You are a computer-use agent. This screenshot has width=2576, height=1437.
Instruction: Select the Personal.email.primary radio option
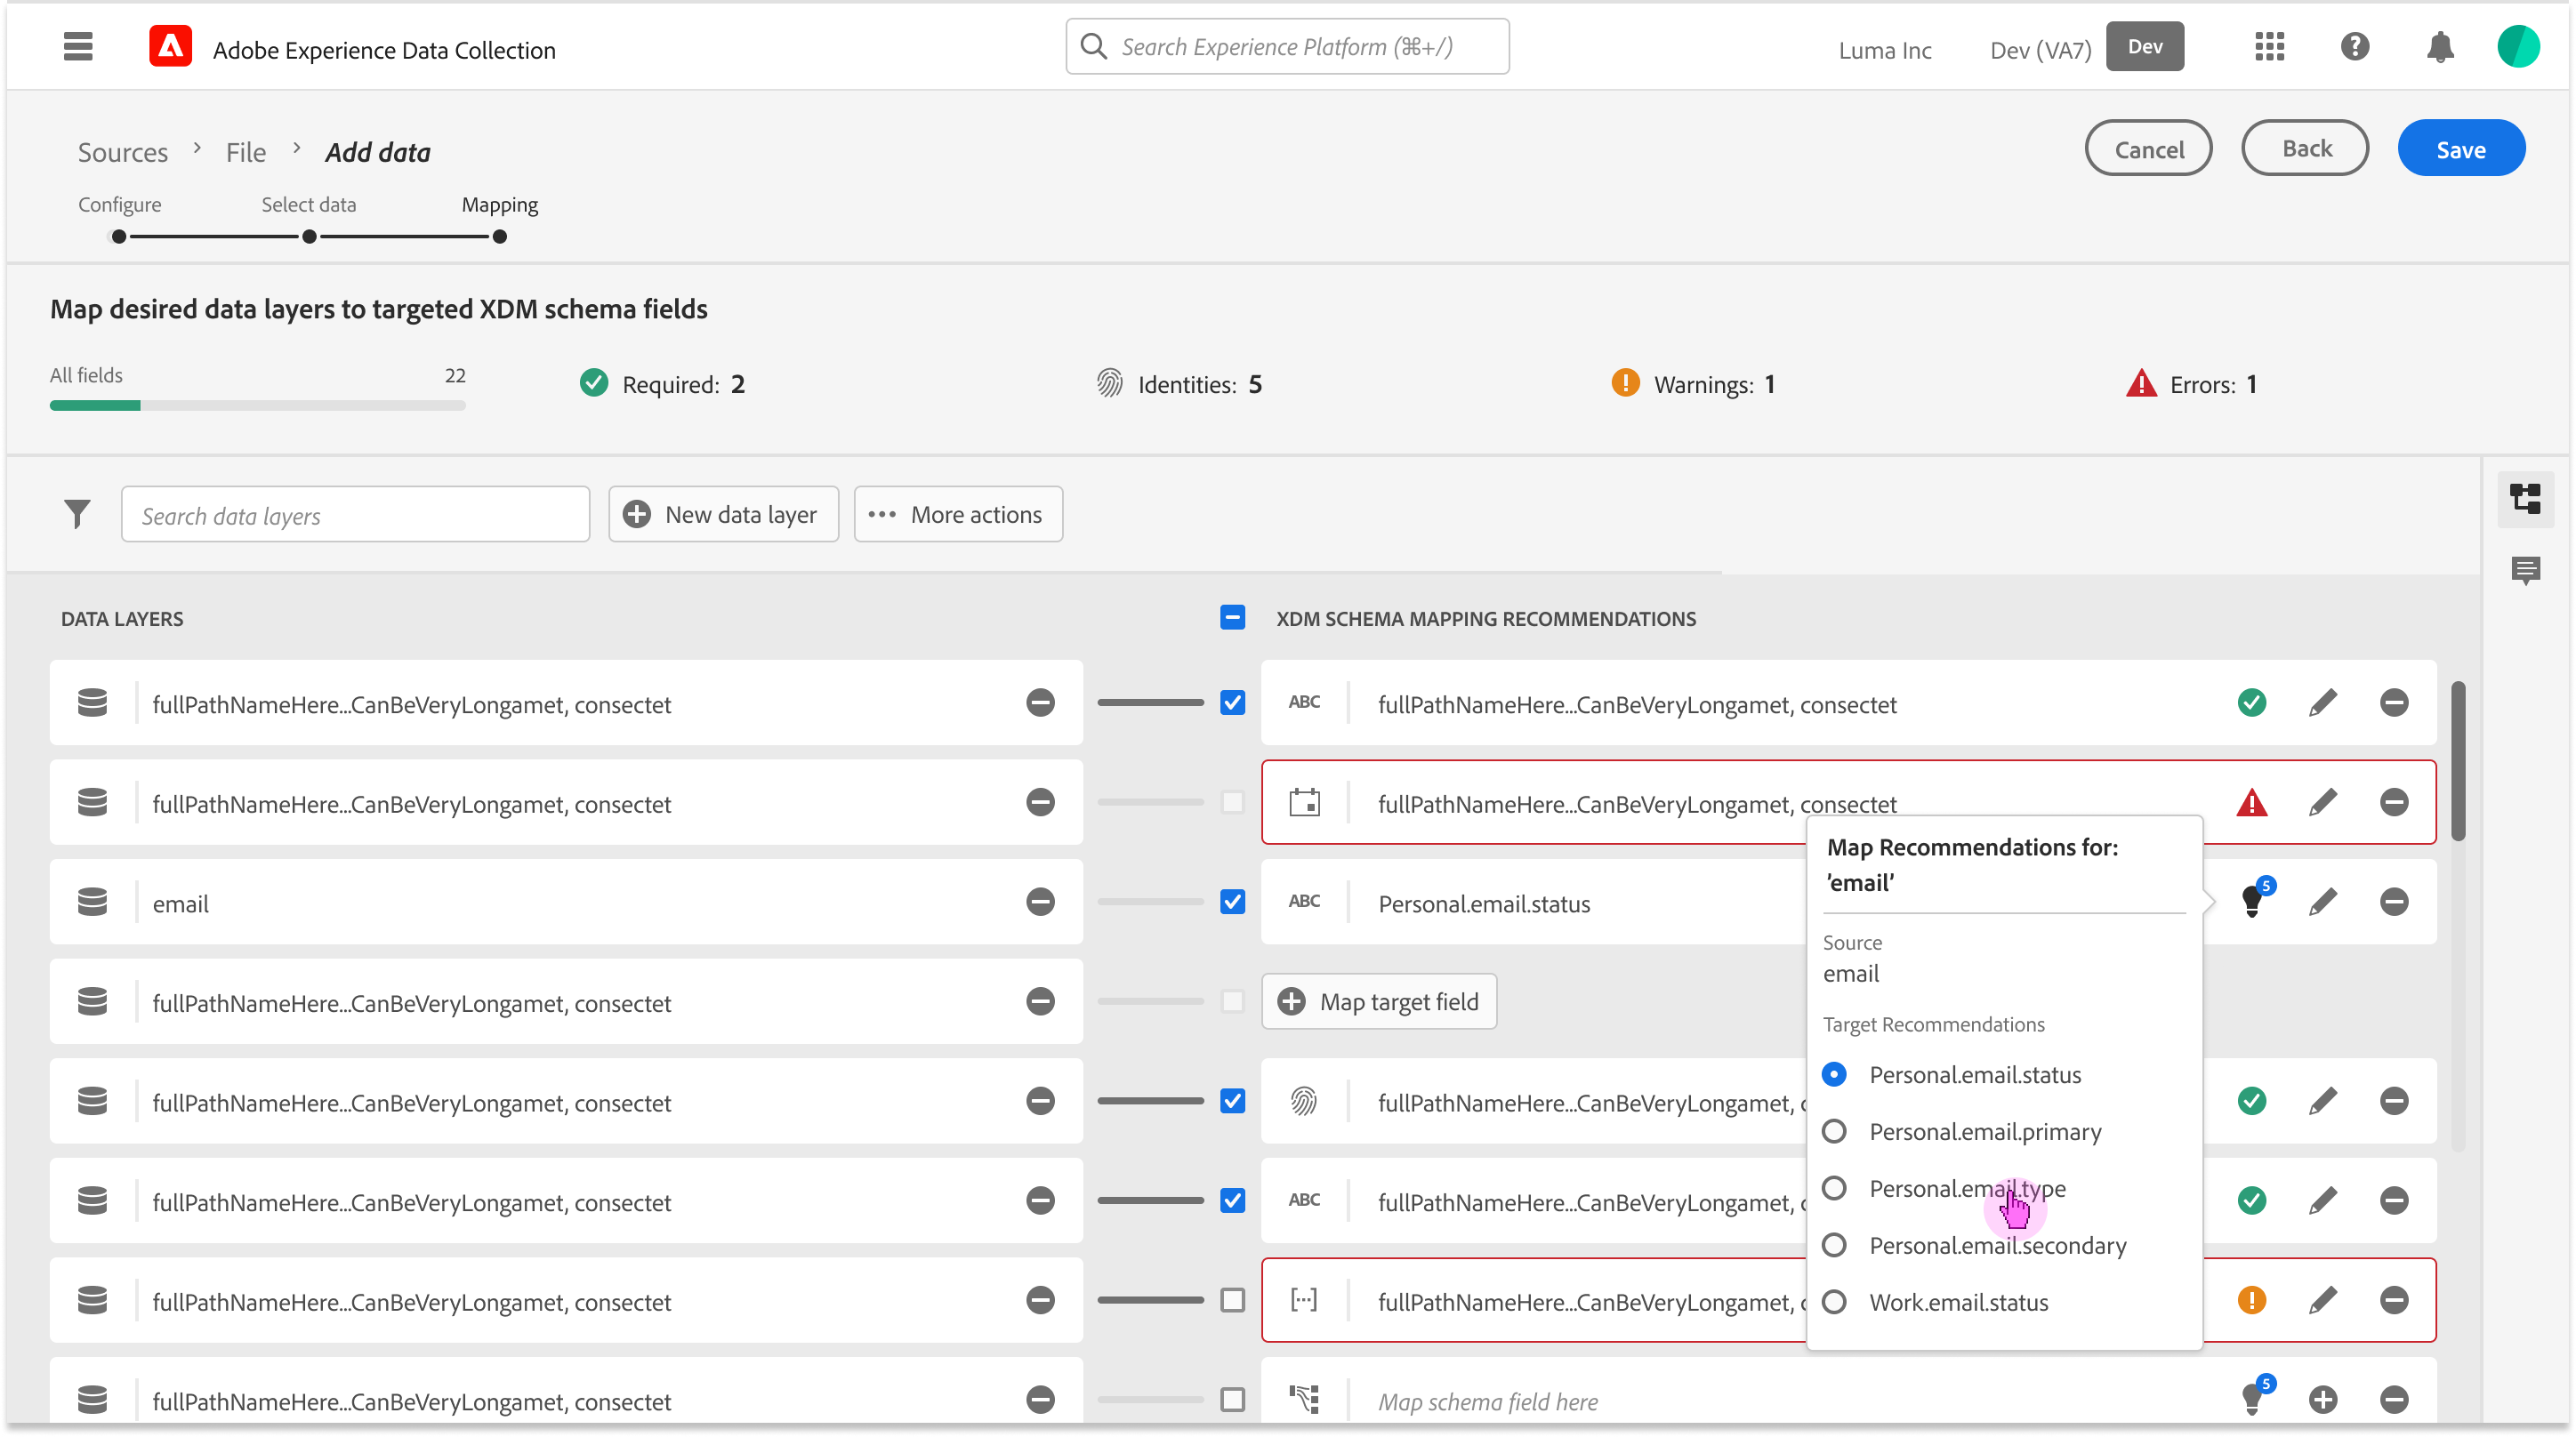[x=1834, y=1132]
